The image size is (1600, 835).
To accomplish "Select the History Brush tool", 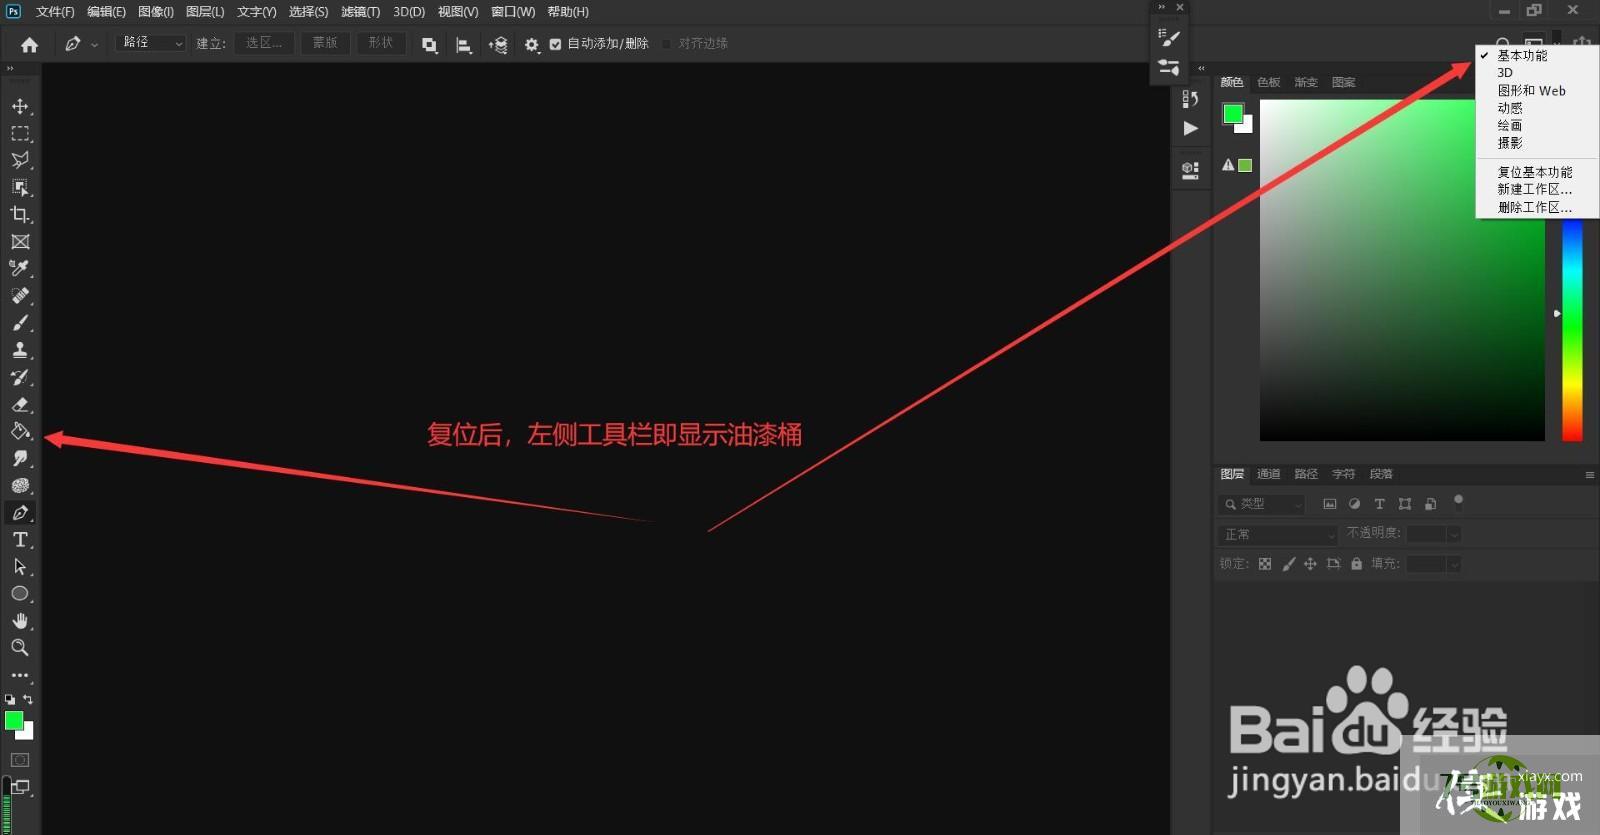I will (x=20, y=377).
